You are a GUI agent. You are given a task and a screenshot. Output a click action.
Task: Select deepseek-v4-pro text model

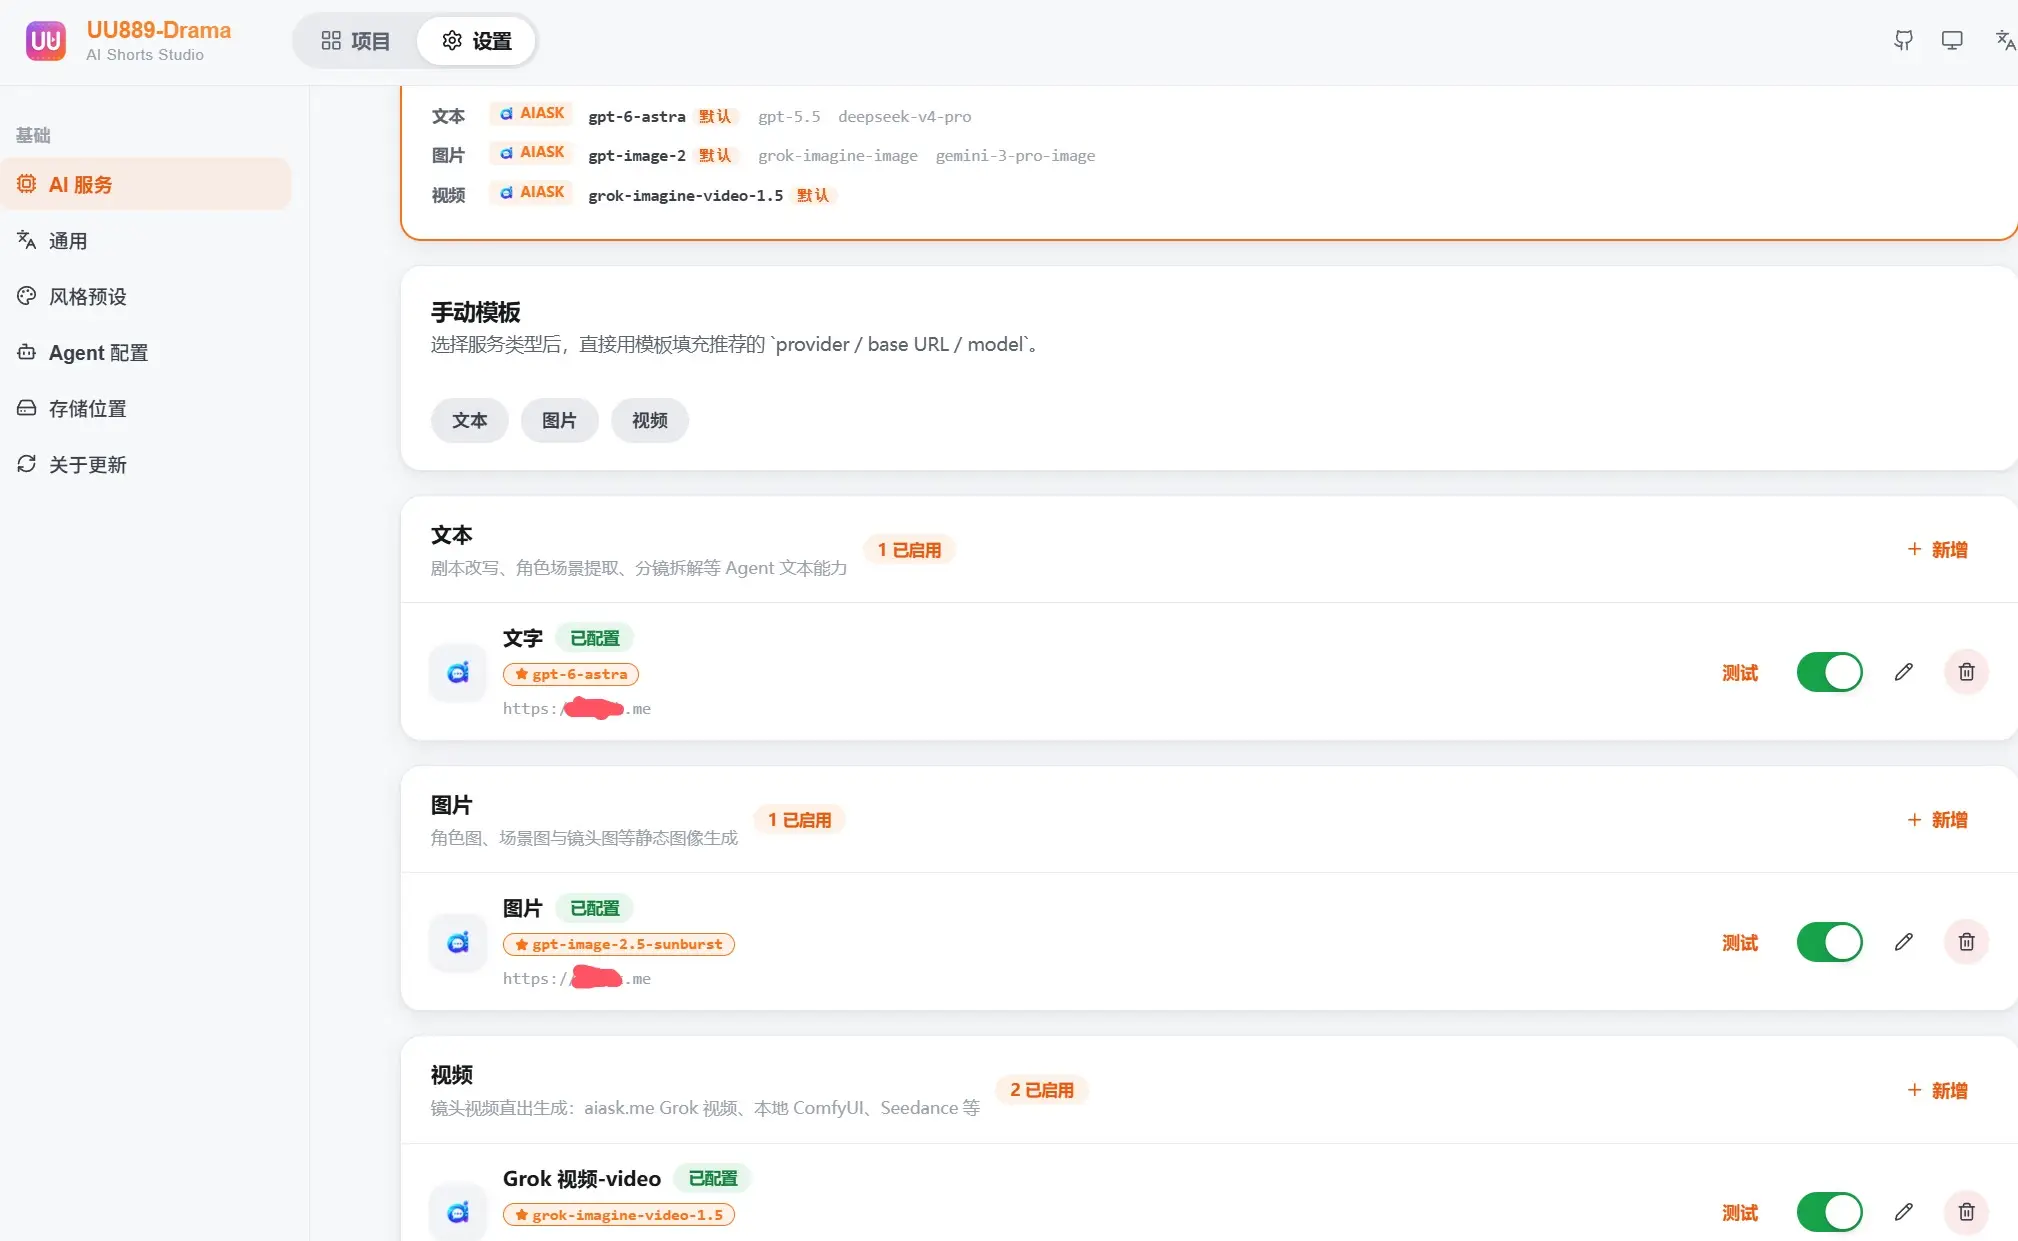(x=904, y=117)
